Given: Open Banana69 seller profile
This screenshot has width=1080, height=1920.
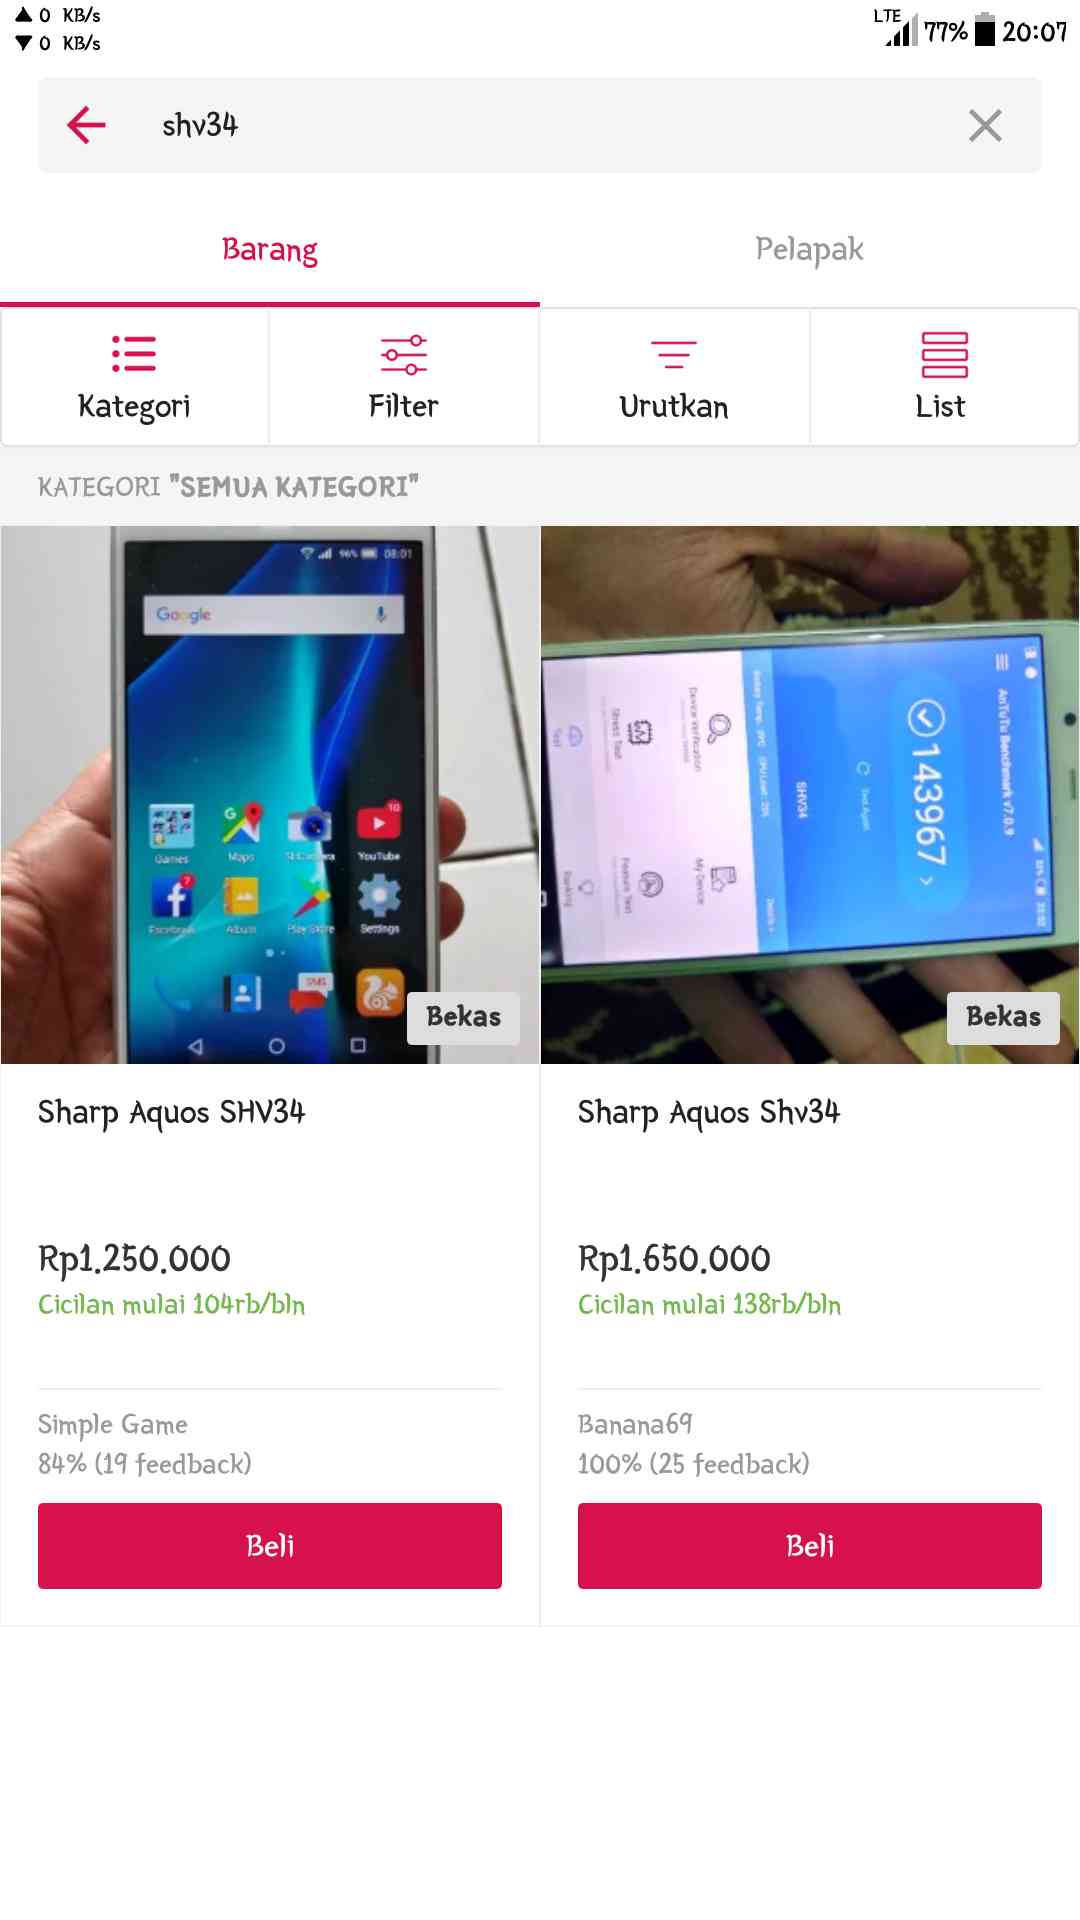Looking at the screenshot, I should click(635, 1424).
